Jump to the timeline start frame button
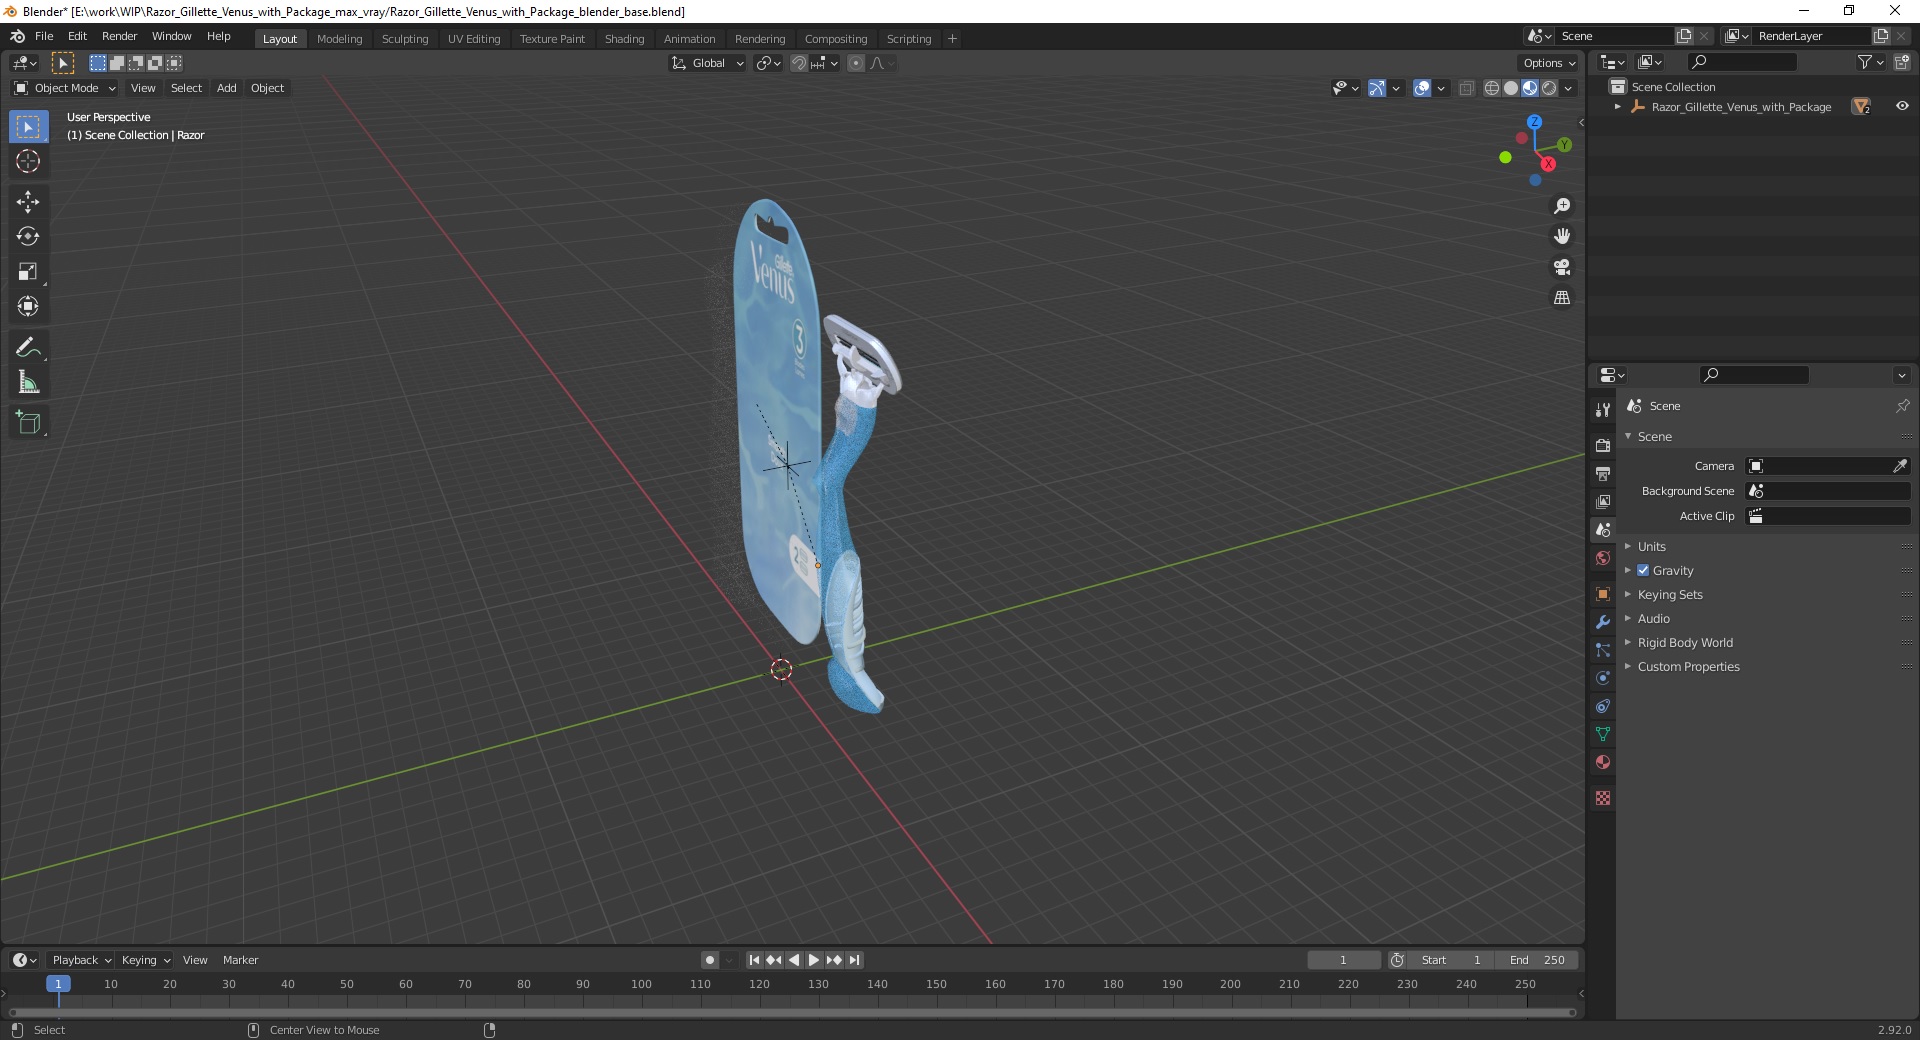This screenshot has height=1040, width=1920. (754, 960)
